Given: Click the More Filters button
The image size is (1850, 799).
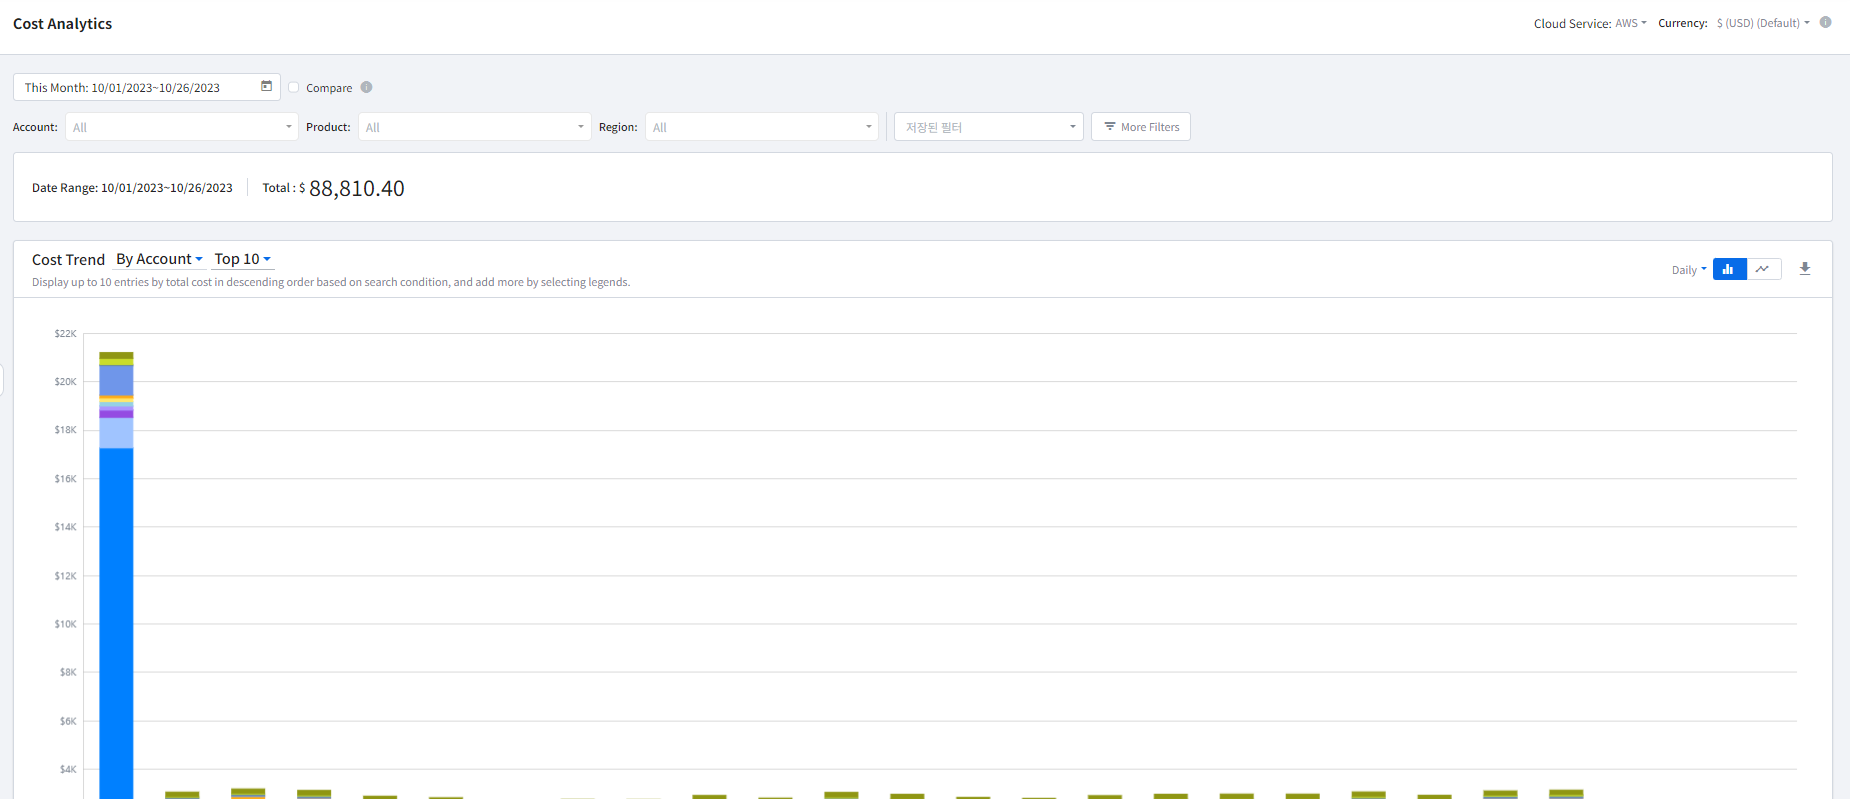Looking at the screenshot, I should point(1140,127).
